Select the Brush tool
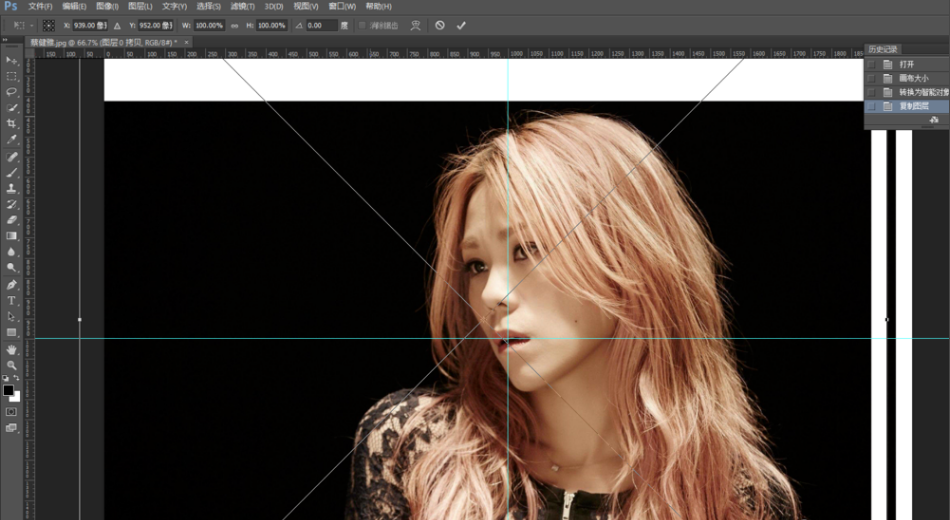 [x=12, y=173]
